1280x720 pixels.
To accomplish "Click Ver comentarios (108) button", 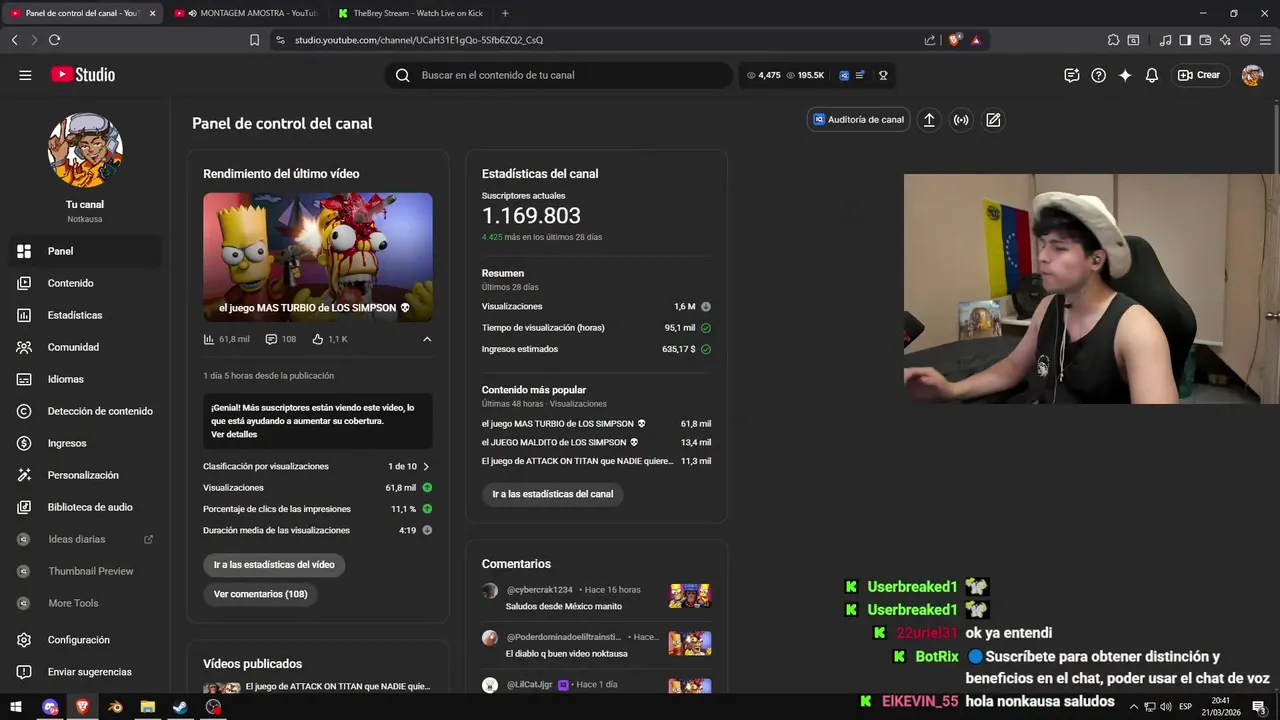I will (261, 594).
